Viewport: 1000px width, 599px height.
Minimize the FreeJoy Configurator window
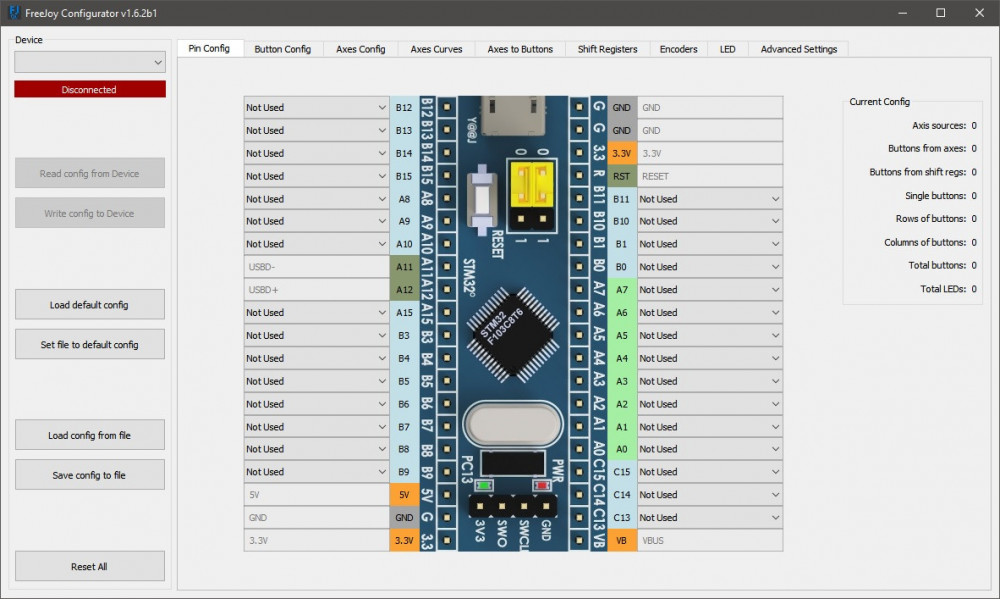[902, 13]
